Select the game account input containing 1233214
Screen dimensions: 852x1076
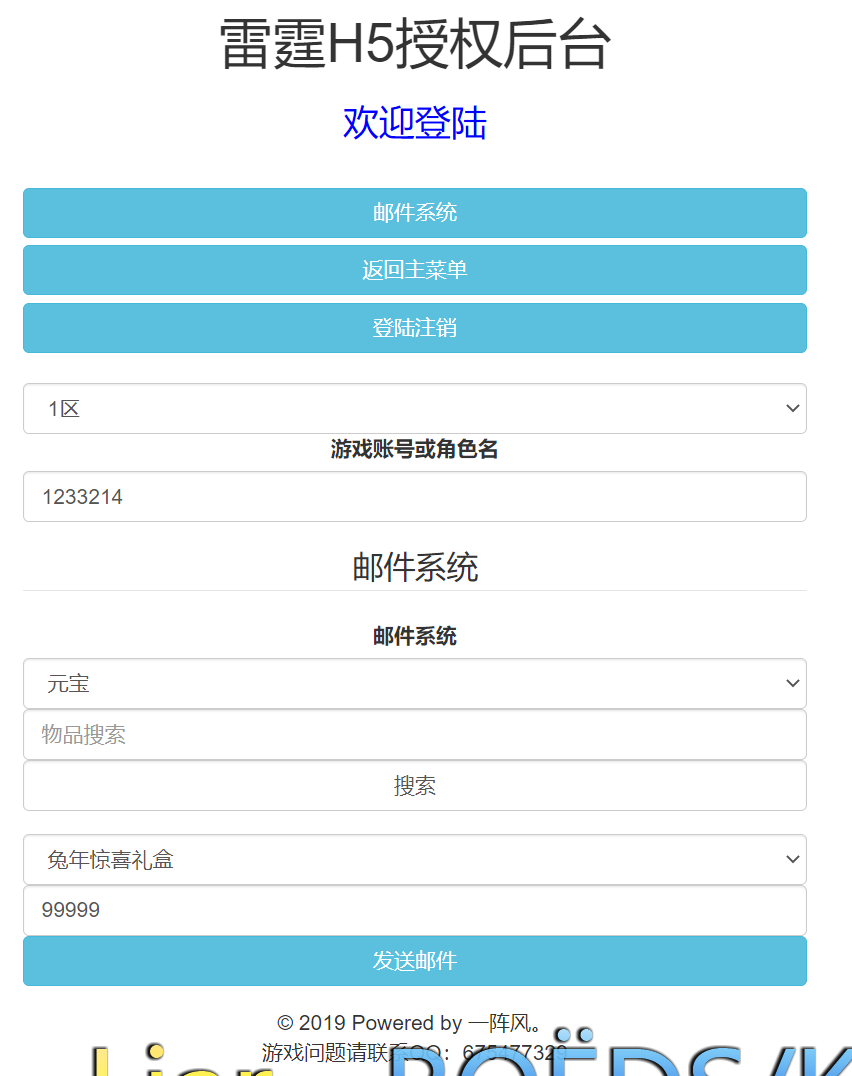[414, 496]
